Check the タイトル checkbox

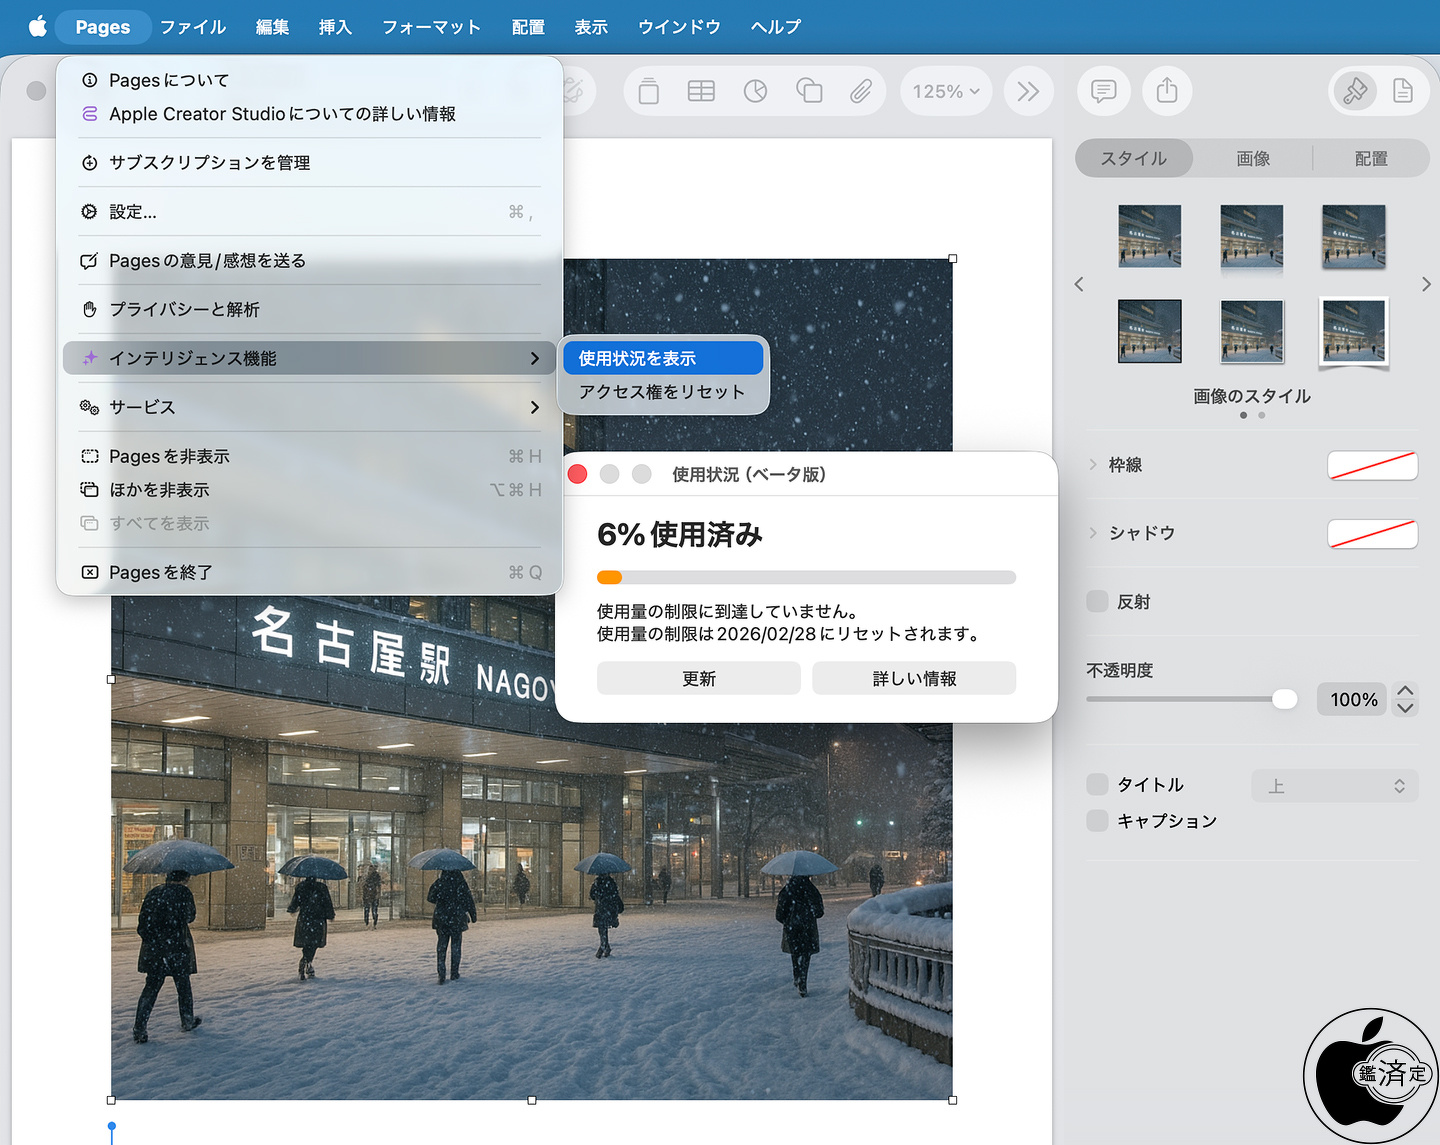point(1097,784)
